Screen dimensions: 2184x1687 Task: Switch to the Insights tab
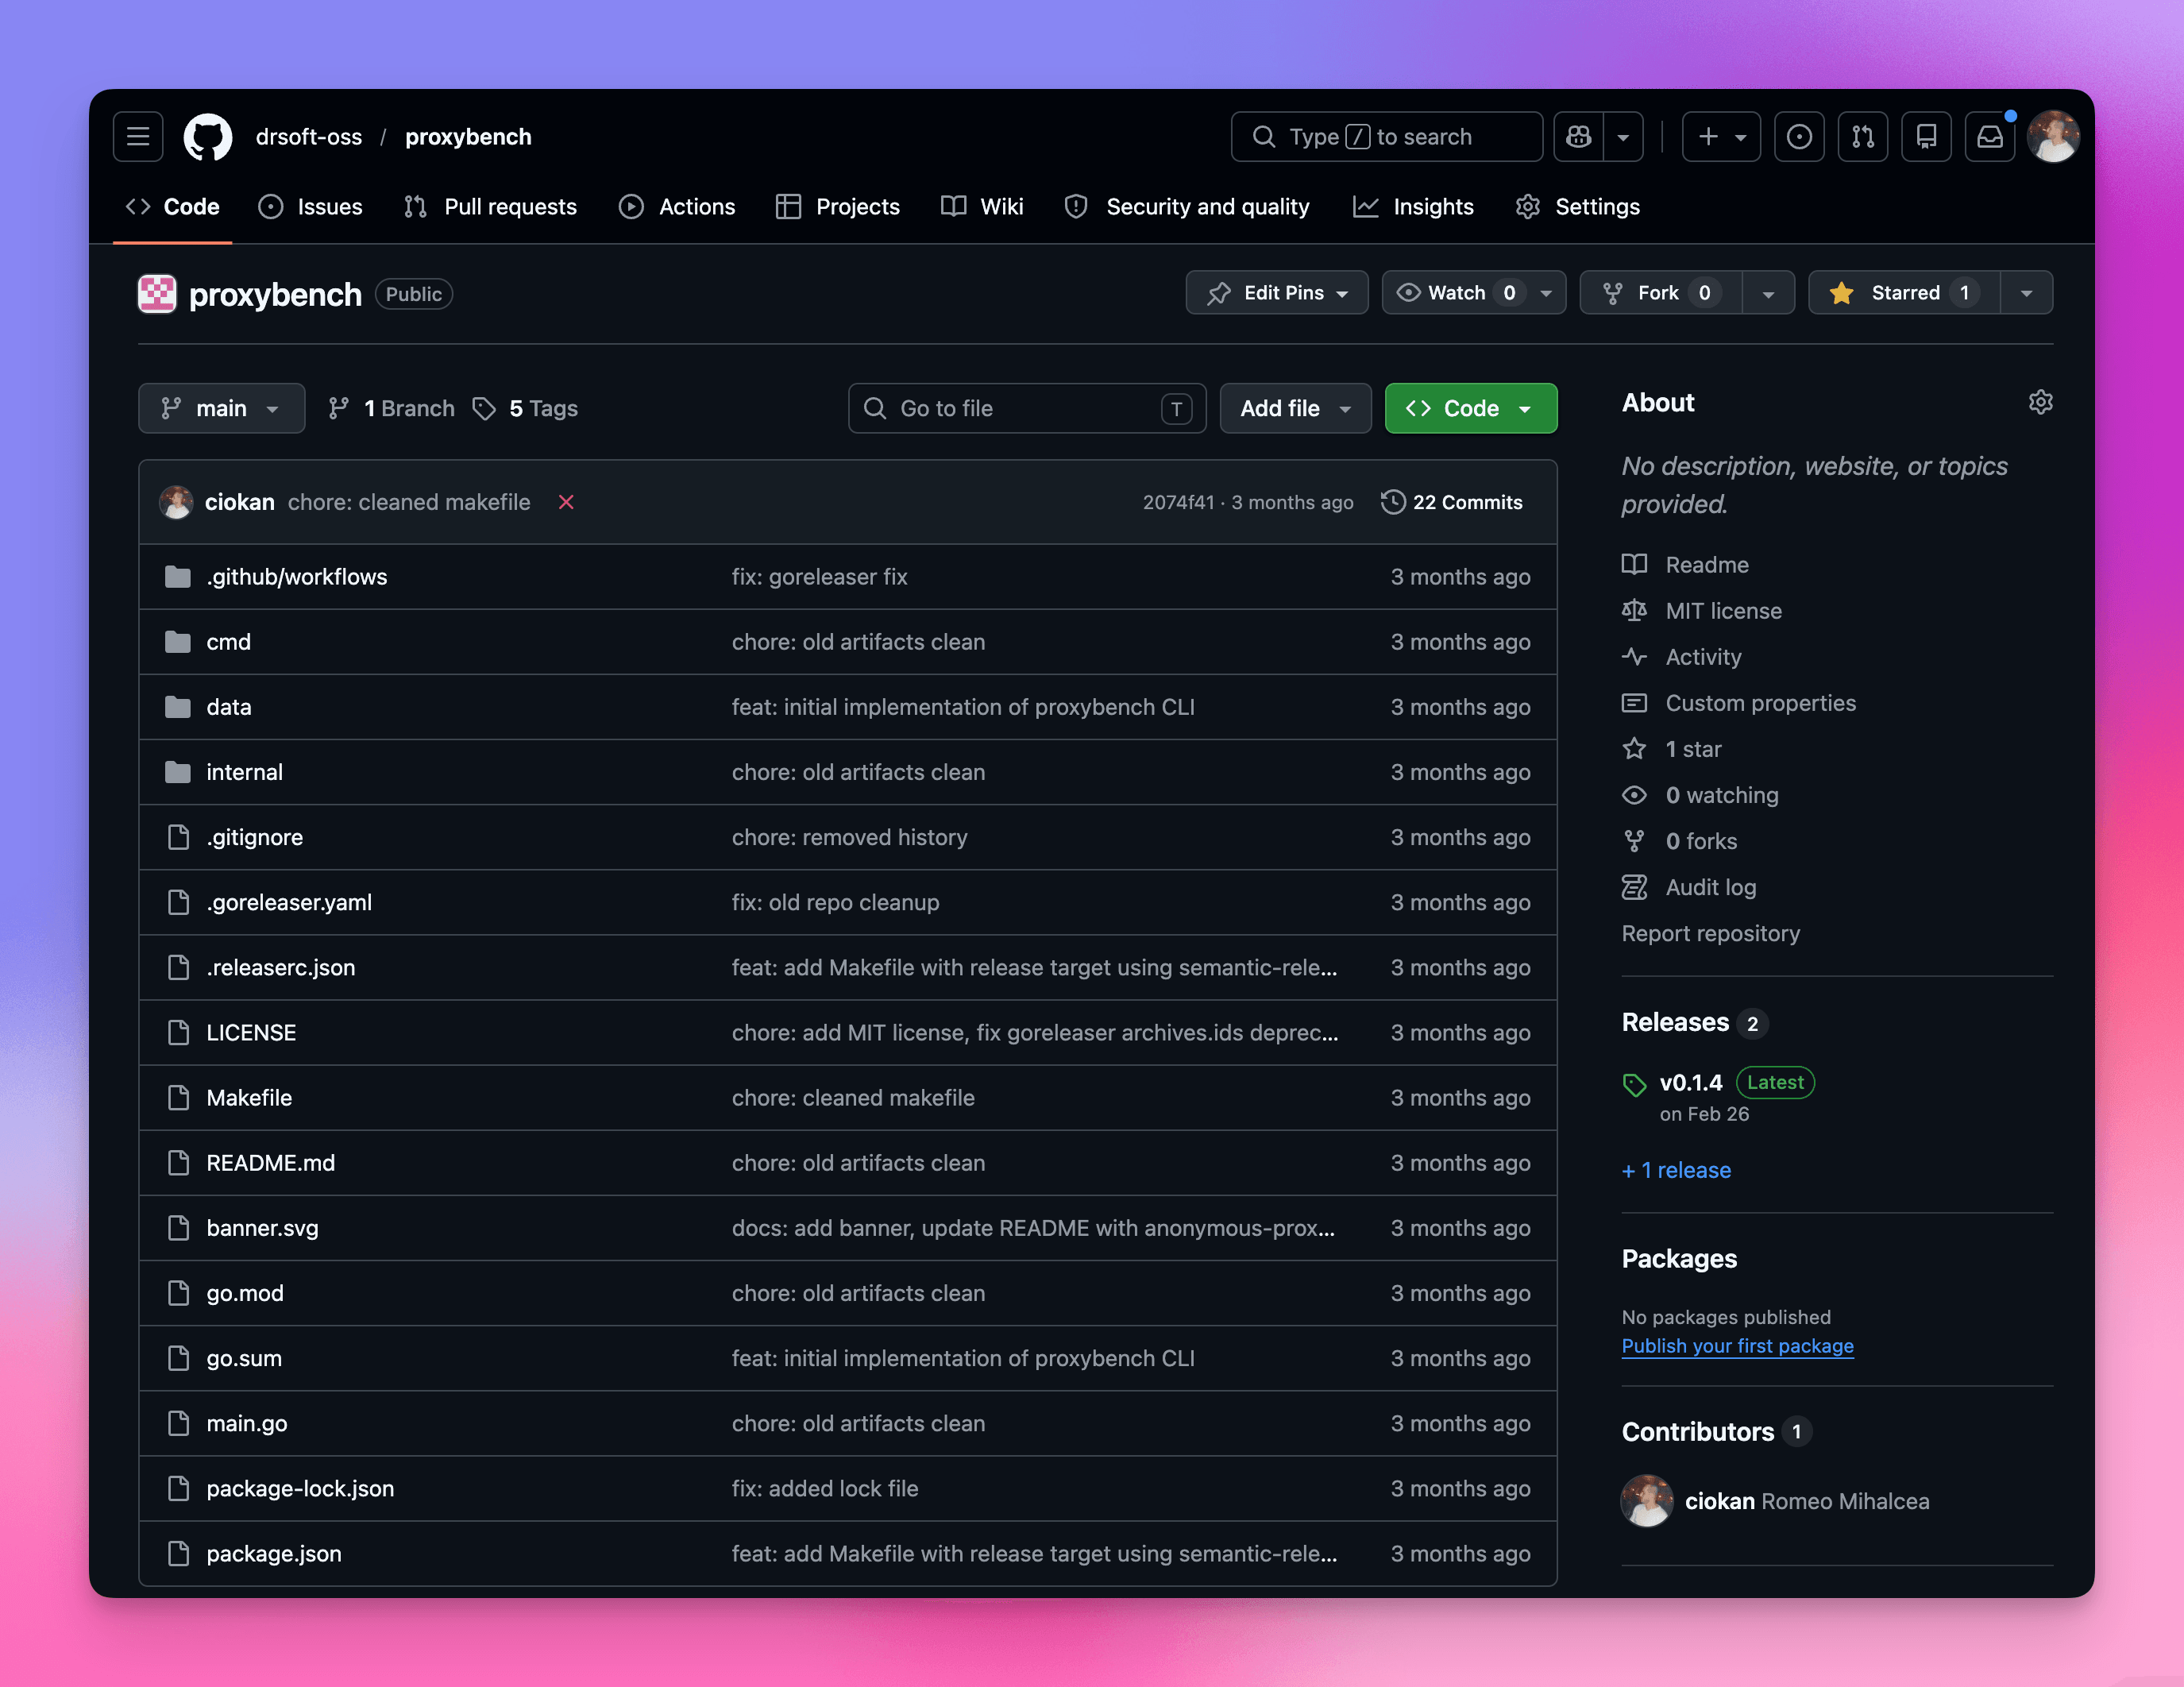pos(1413,207)
